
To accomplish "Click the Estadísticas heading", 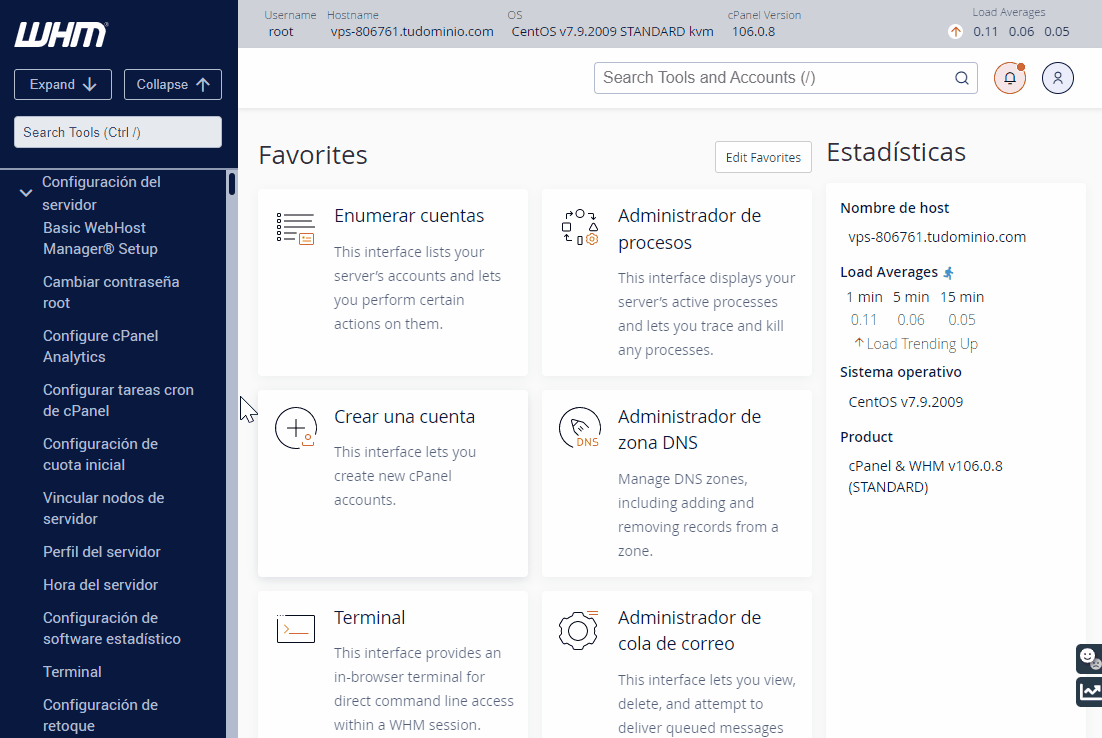I will 896,153.
